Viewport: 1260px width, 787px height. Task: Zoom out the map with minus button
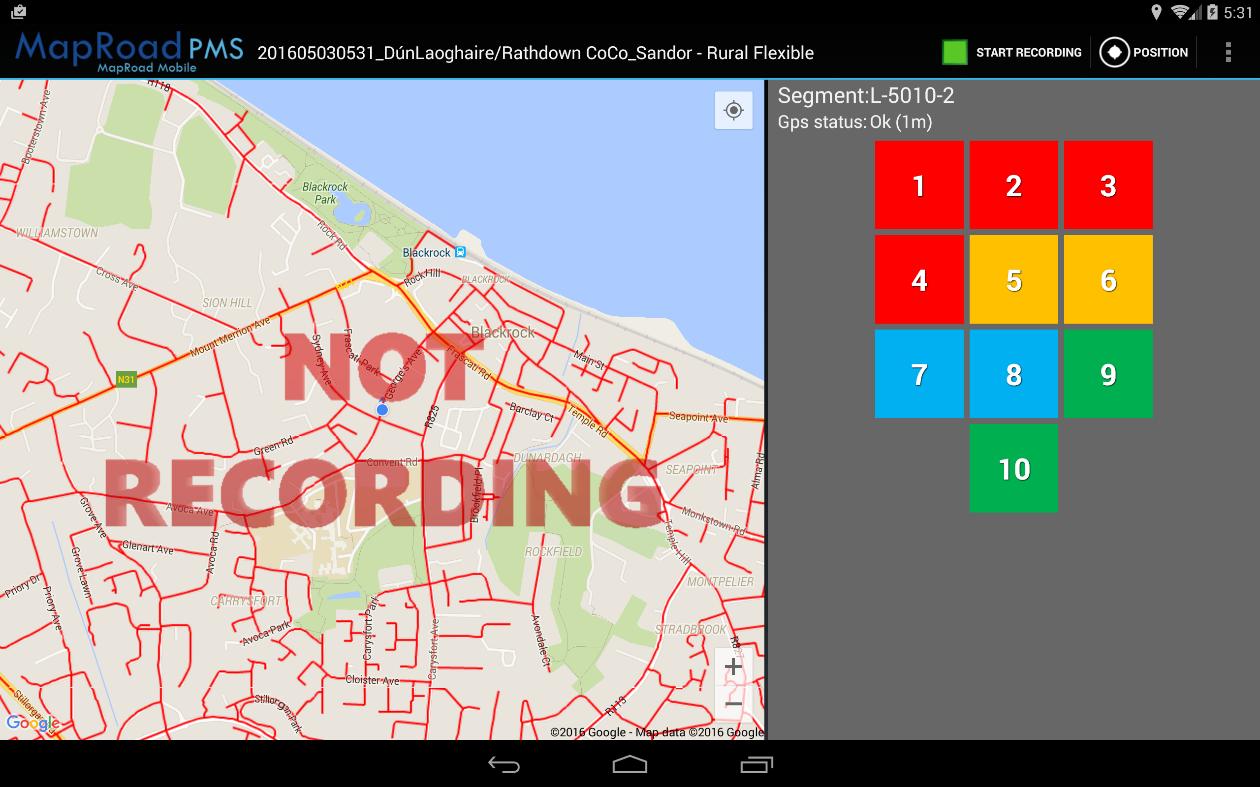(733, 704)
